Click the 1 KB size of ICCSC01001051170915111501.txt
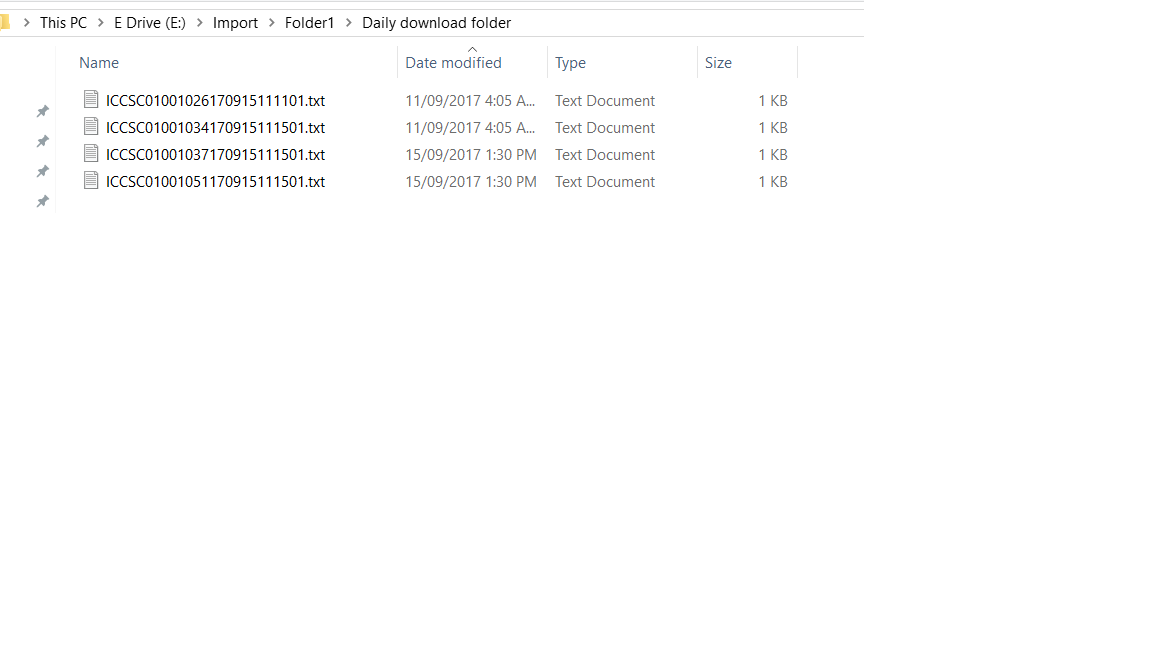 (773, 181)
